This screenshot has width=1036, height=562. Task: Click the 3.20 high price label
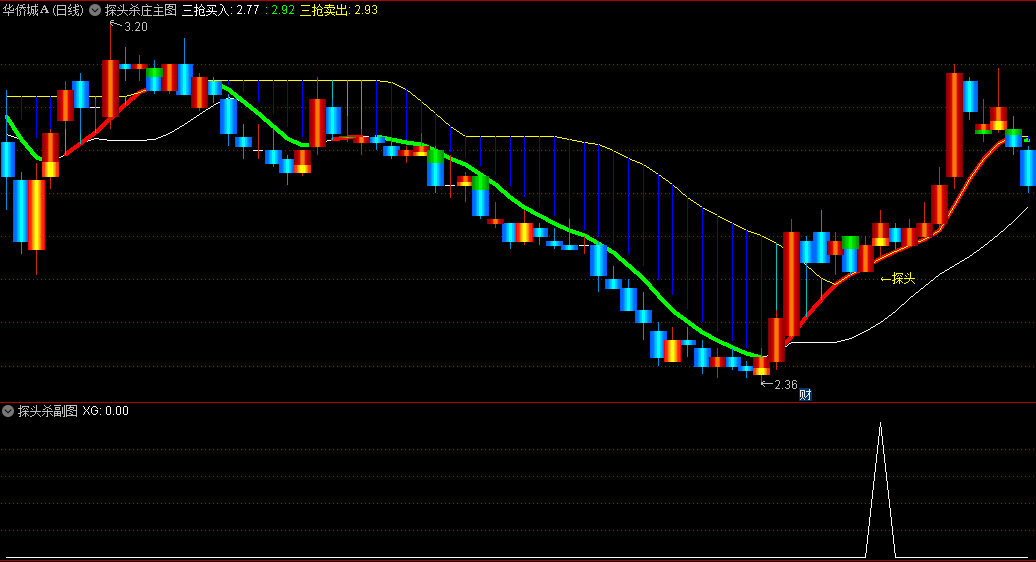coord(135,27)
